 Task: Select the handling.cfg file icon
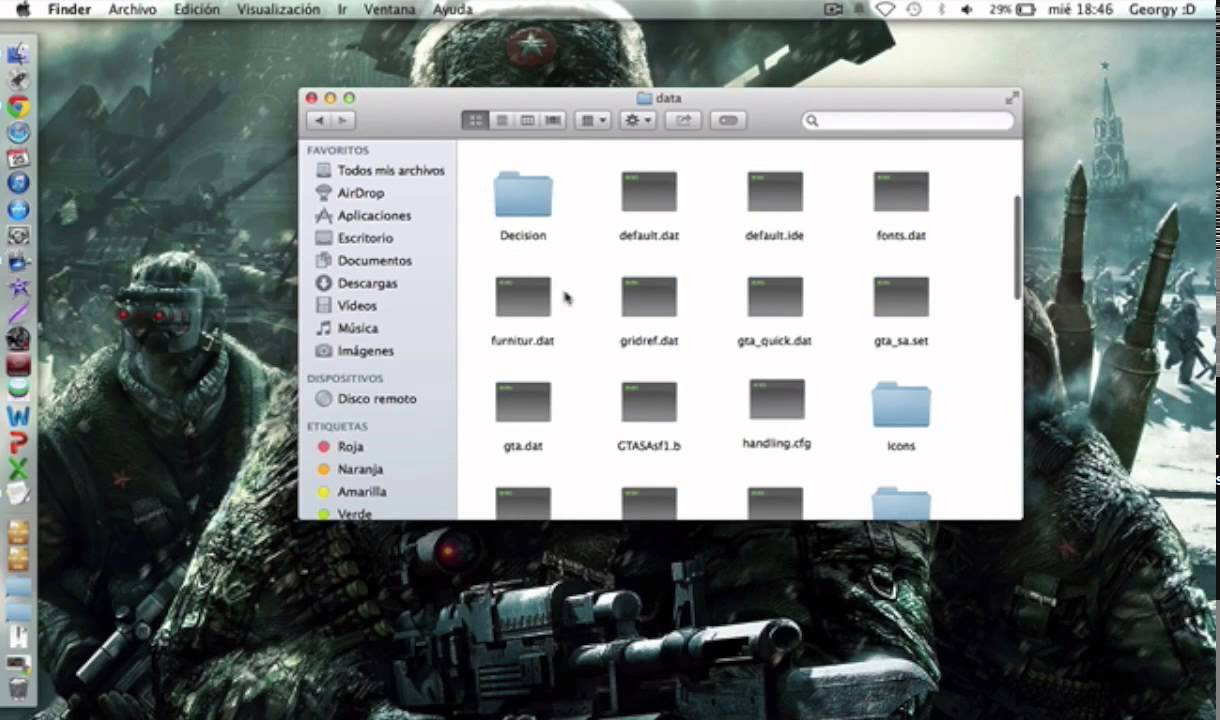coord(777,399)
